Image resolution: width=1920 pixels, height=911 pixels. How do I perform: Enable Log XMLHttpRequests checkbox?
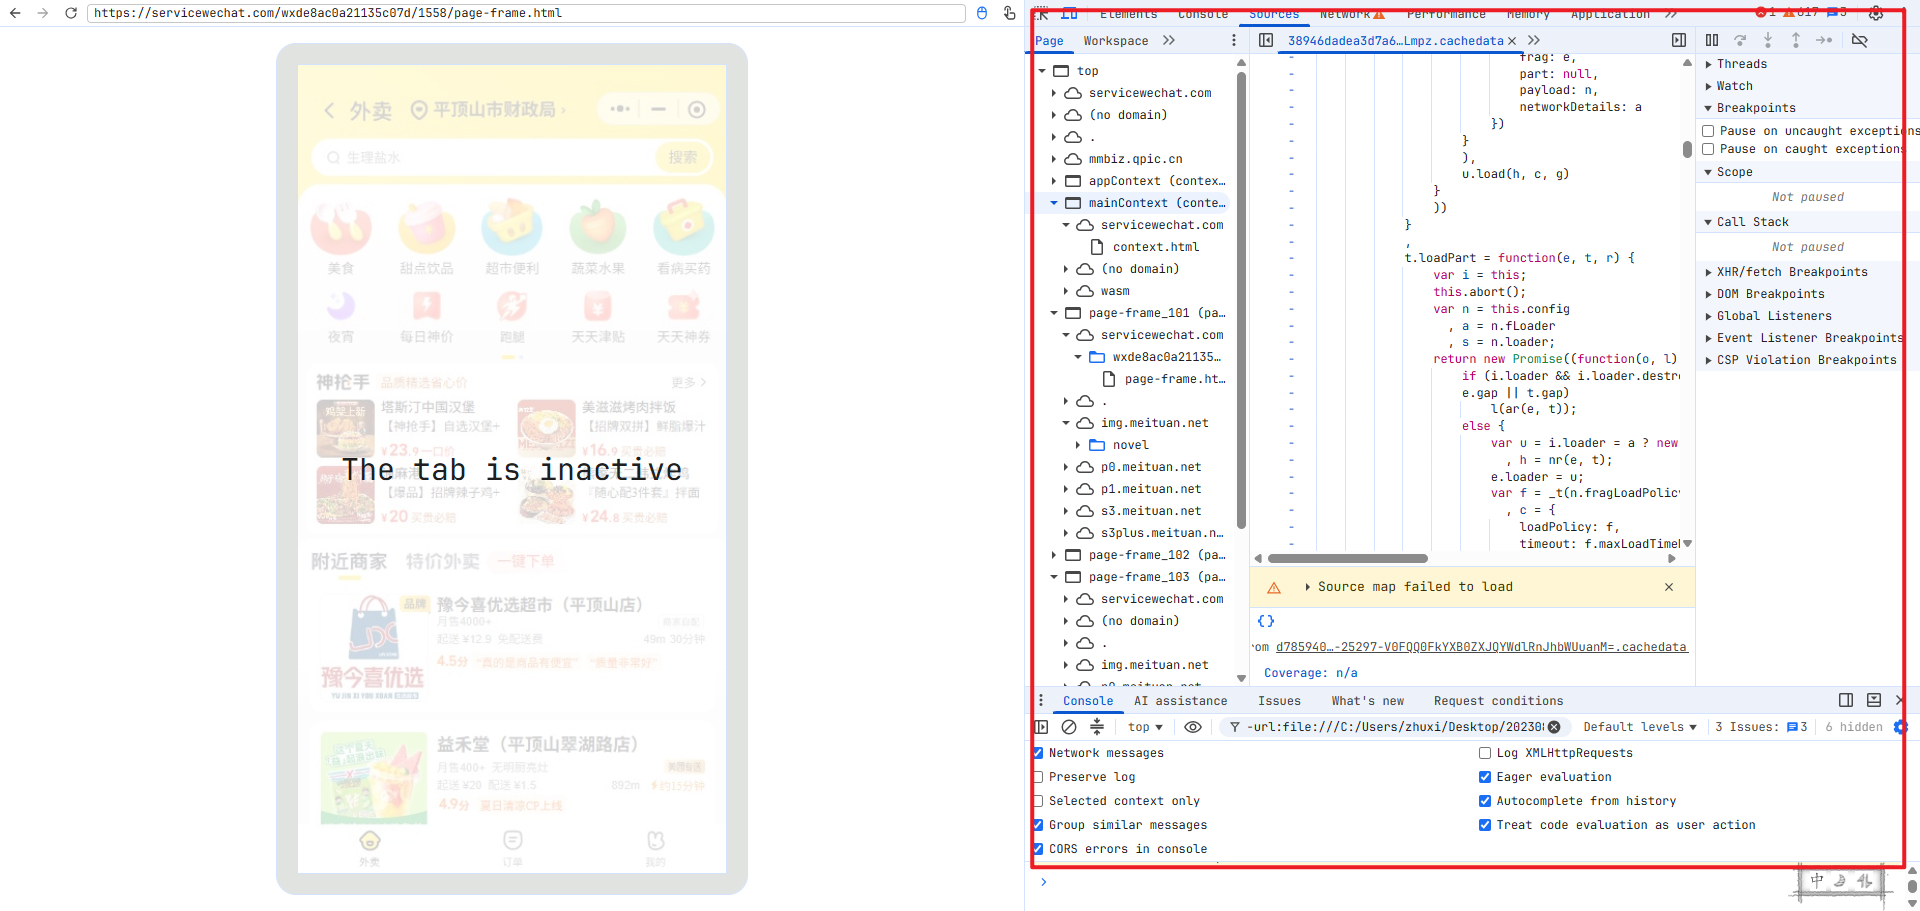(1485, 753)
